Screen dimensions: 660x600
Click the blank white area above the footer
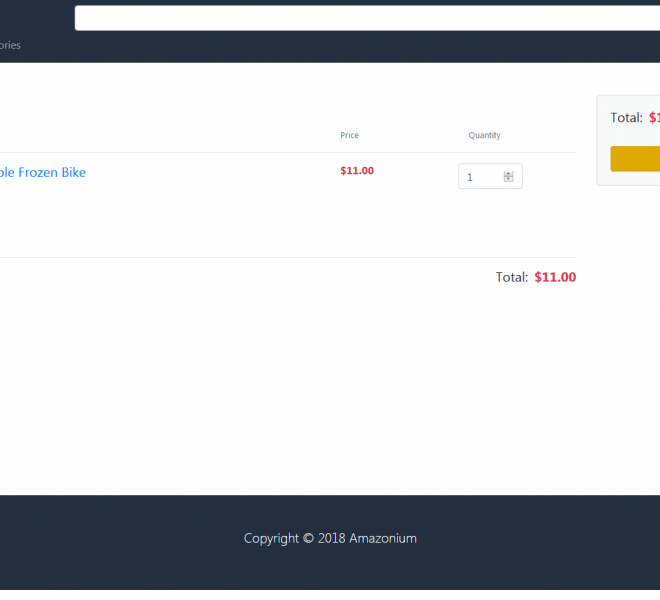tap(300, 400)
